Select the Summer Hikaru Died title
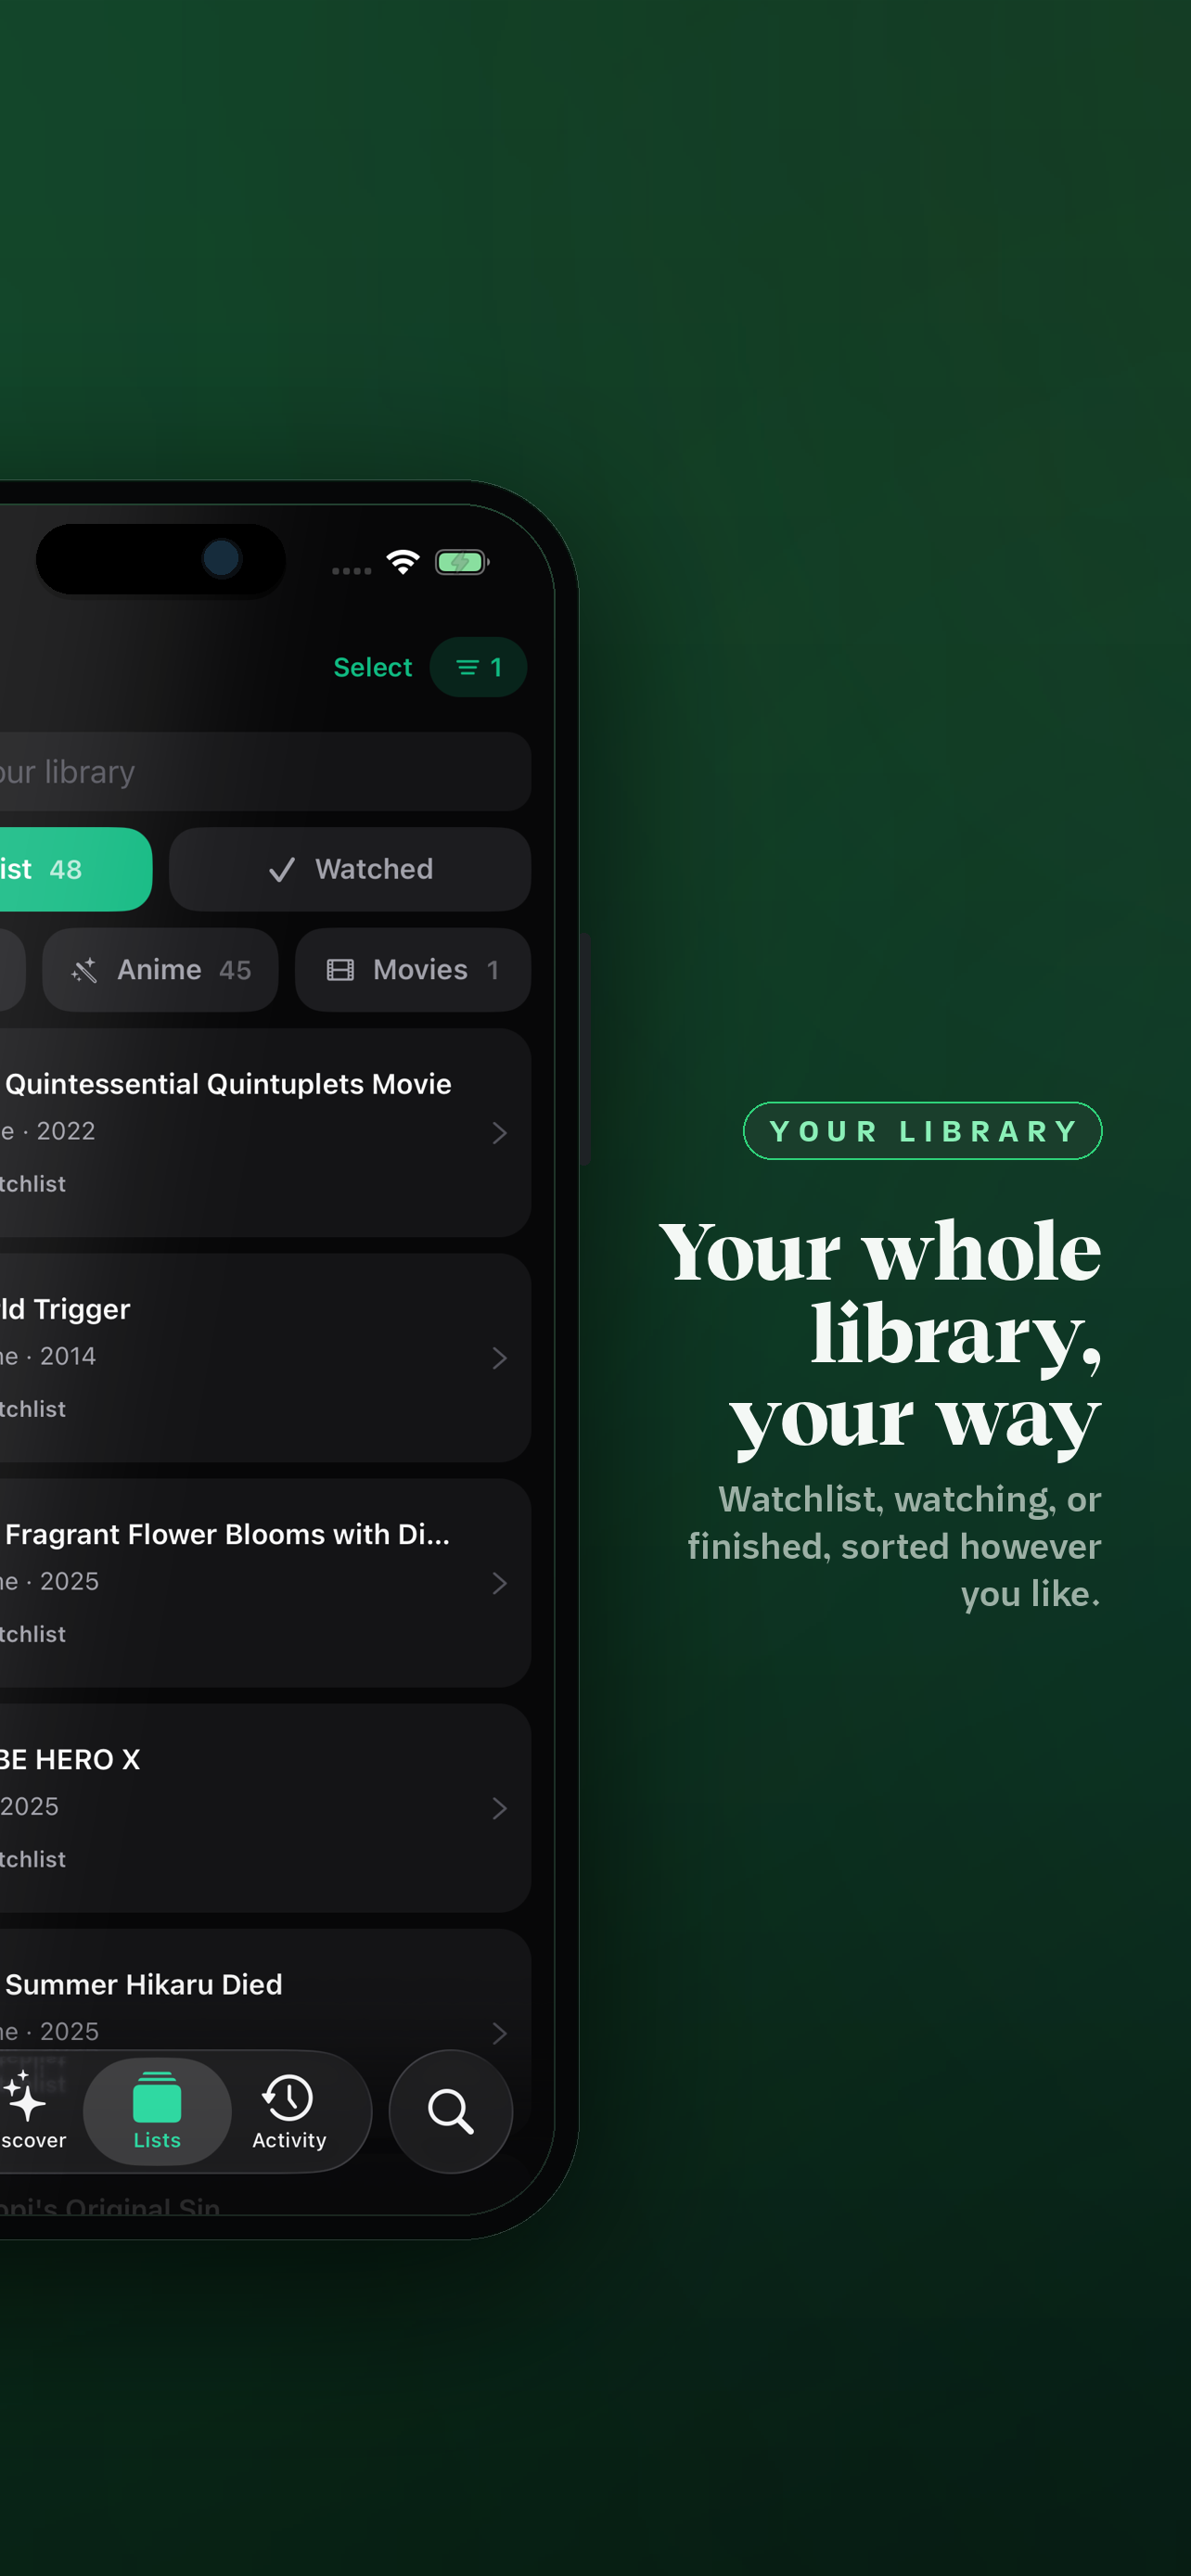This screenshot has height=2576, width=1191. point(143,1984)
